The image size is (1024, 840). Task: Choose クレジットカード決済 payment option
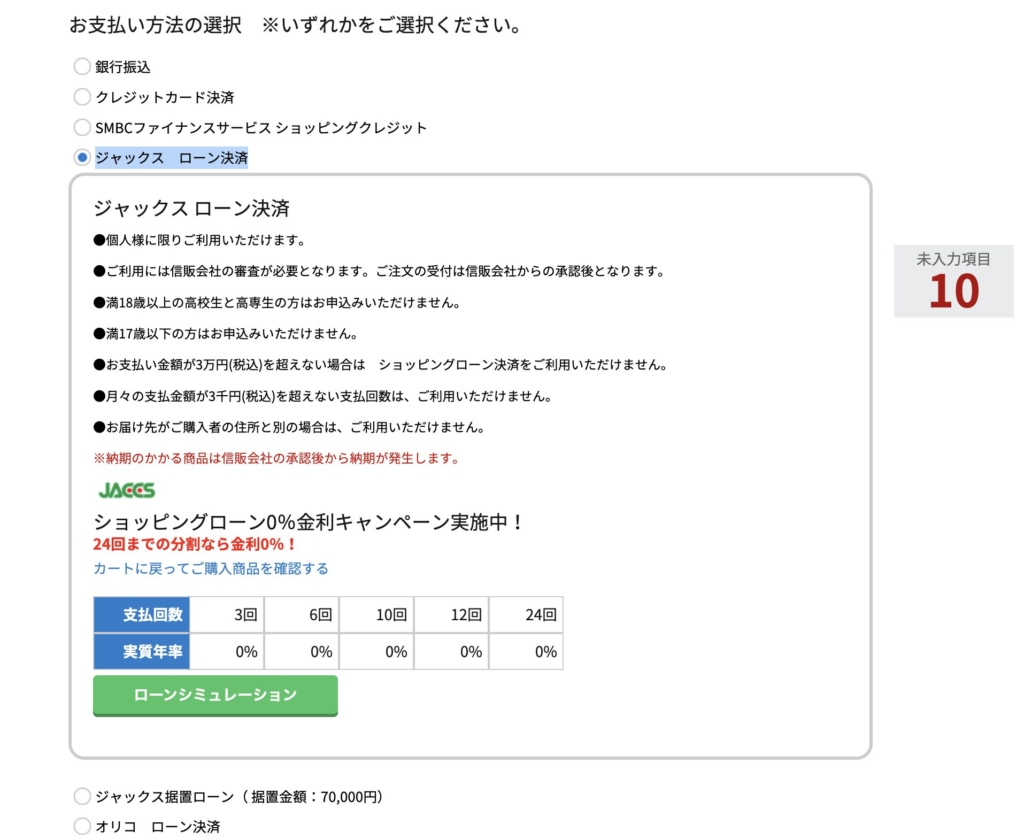click(82, 97)
